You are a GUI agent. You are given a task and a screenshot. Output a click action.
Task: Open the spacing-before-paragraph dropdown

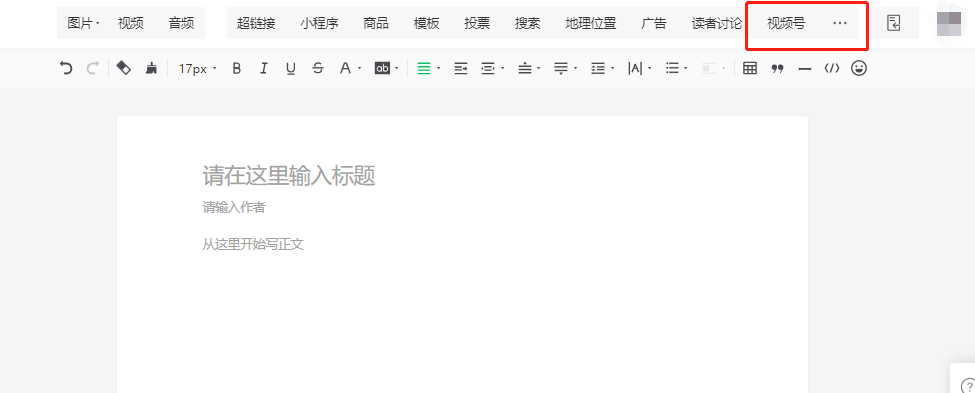tap(529, 68)
